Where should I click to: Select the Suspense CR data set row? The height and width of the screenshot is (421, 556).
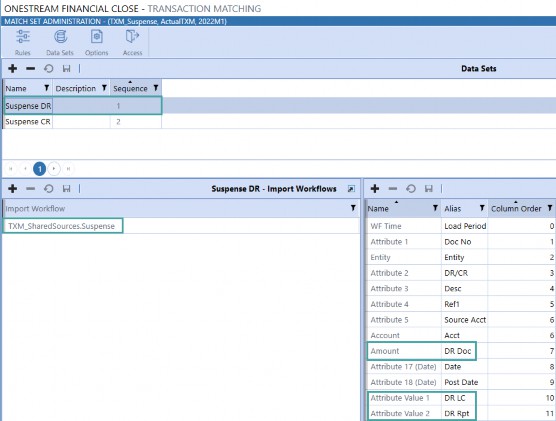82,122
